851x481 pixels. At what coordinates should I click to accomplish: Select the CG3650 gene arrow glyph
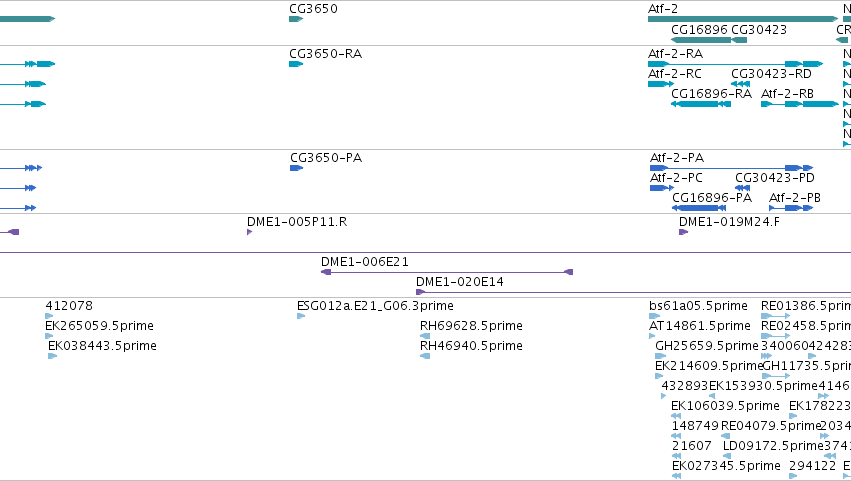click(x=296, y=19)
